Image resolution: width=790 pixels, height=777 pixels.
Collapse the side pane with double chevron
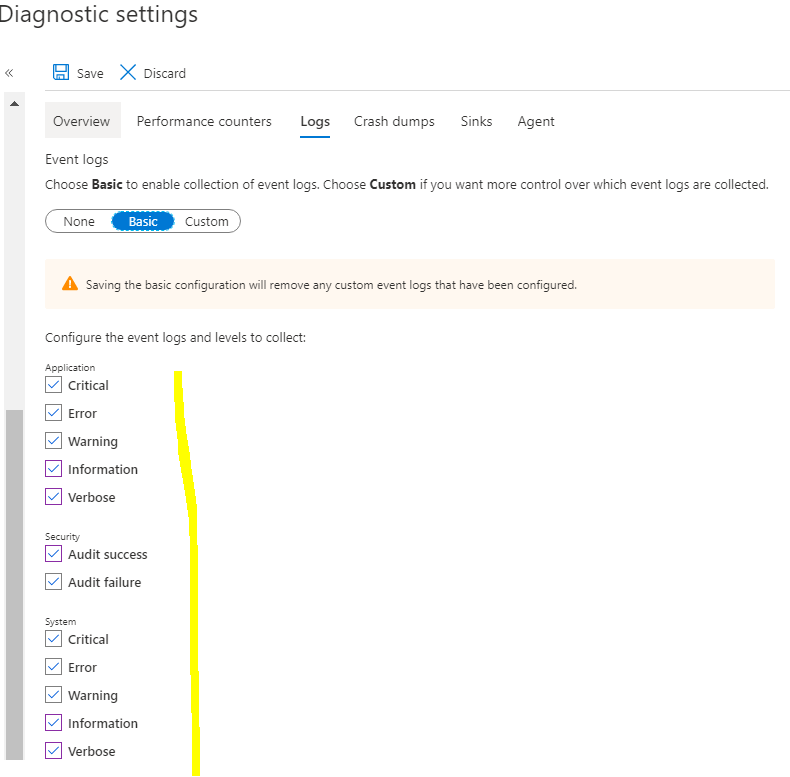pyautogui.click(x=9, y=73)
